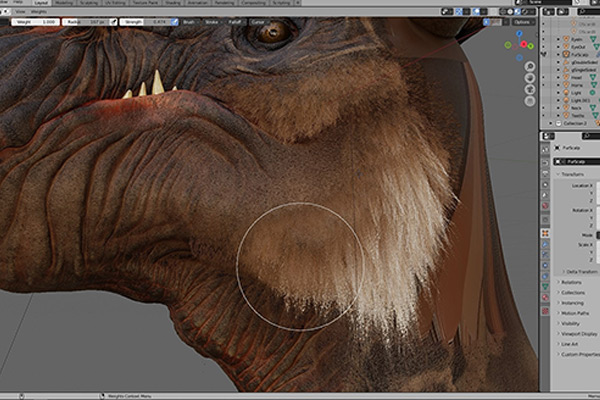
Task: Select the Teeth object in outliner
Action: (x=578, y=116)
